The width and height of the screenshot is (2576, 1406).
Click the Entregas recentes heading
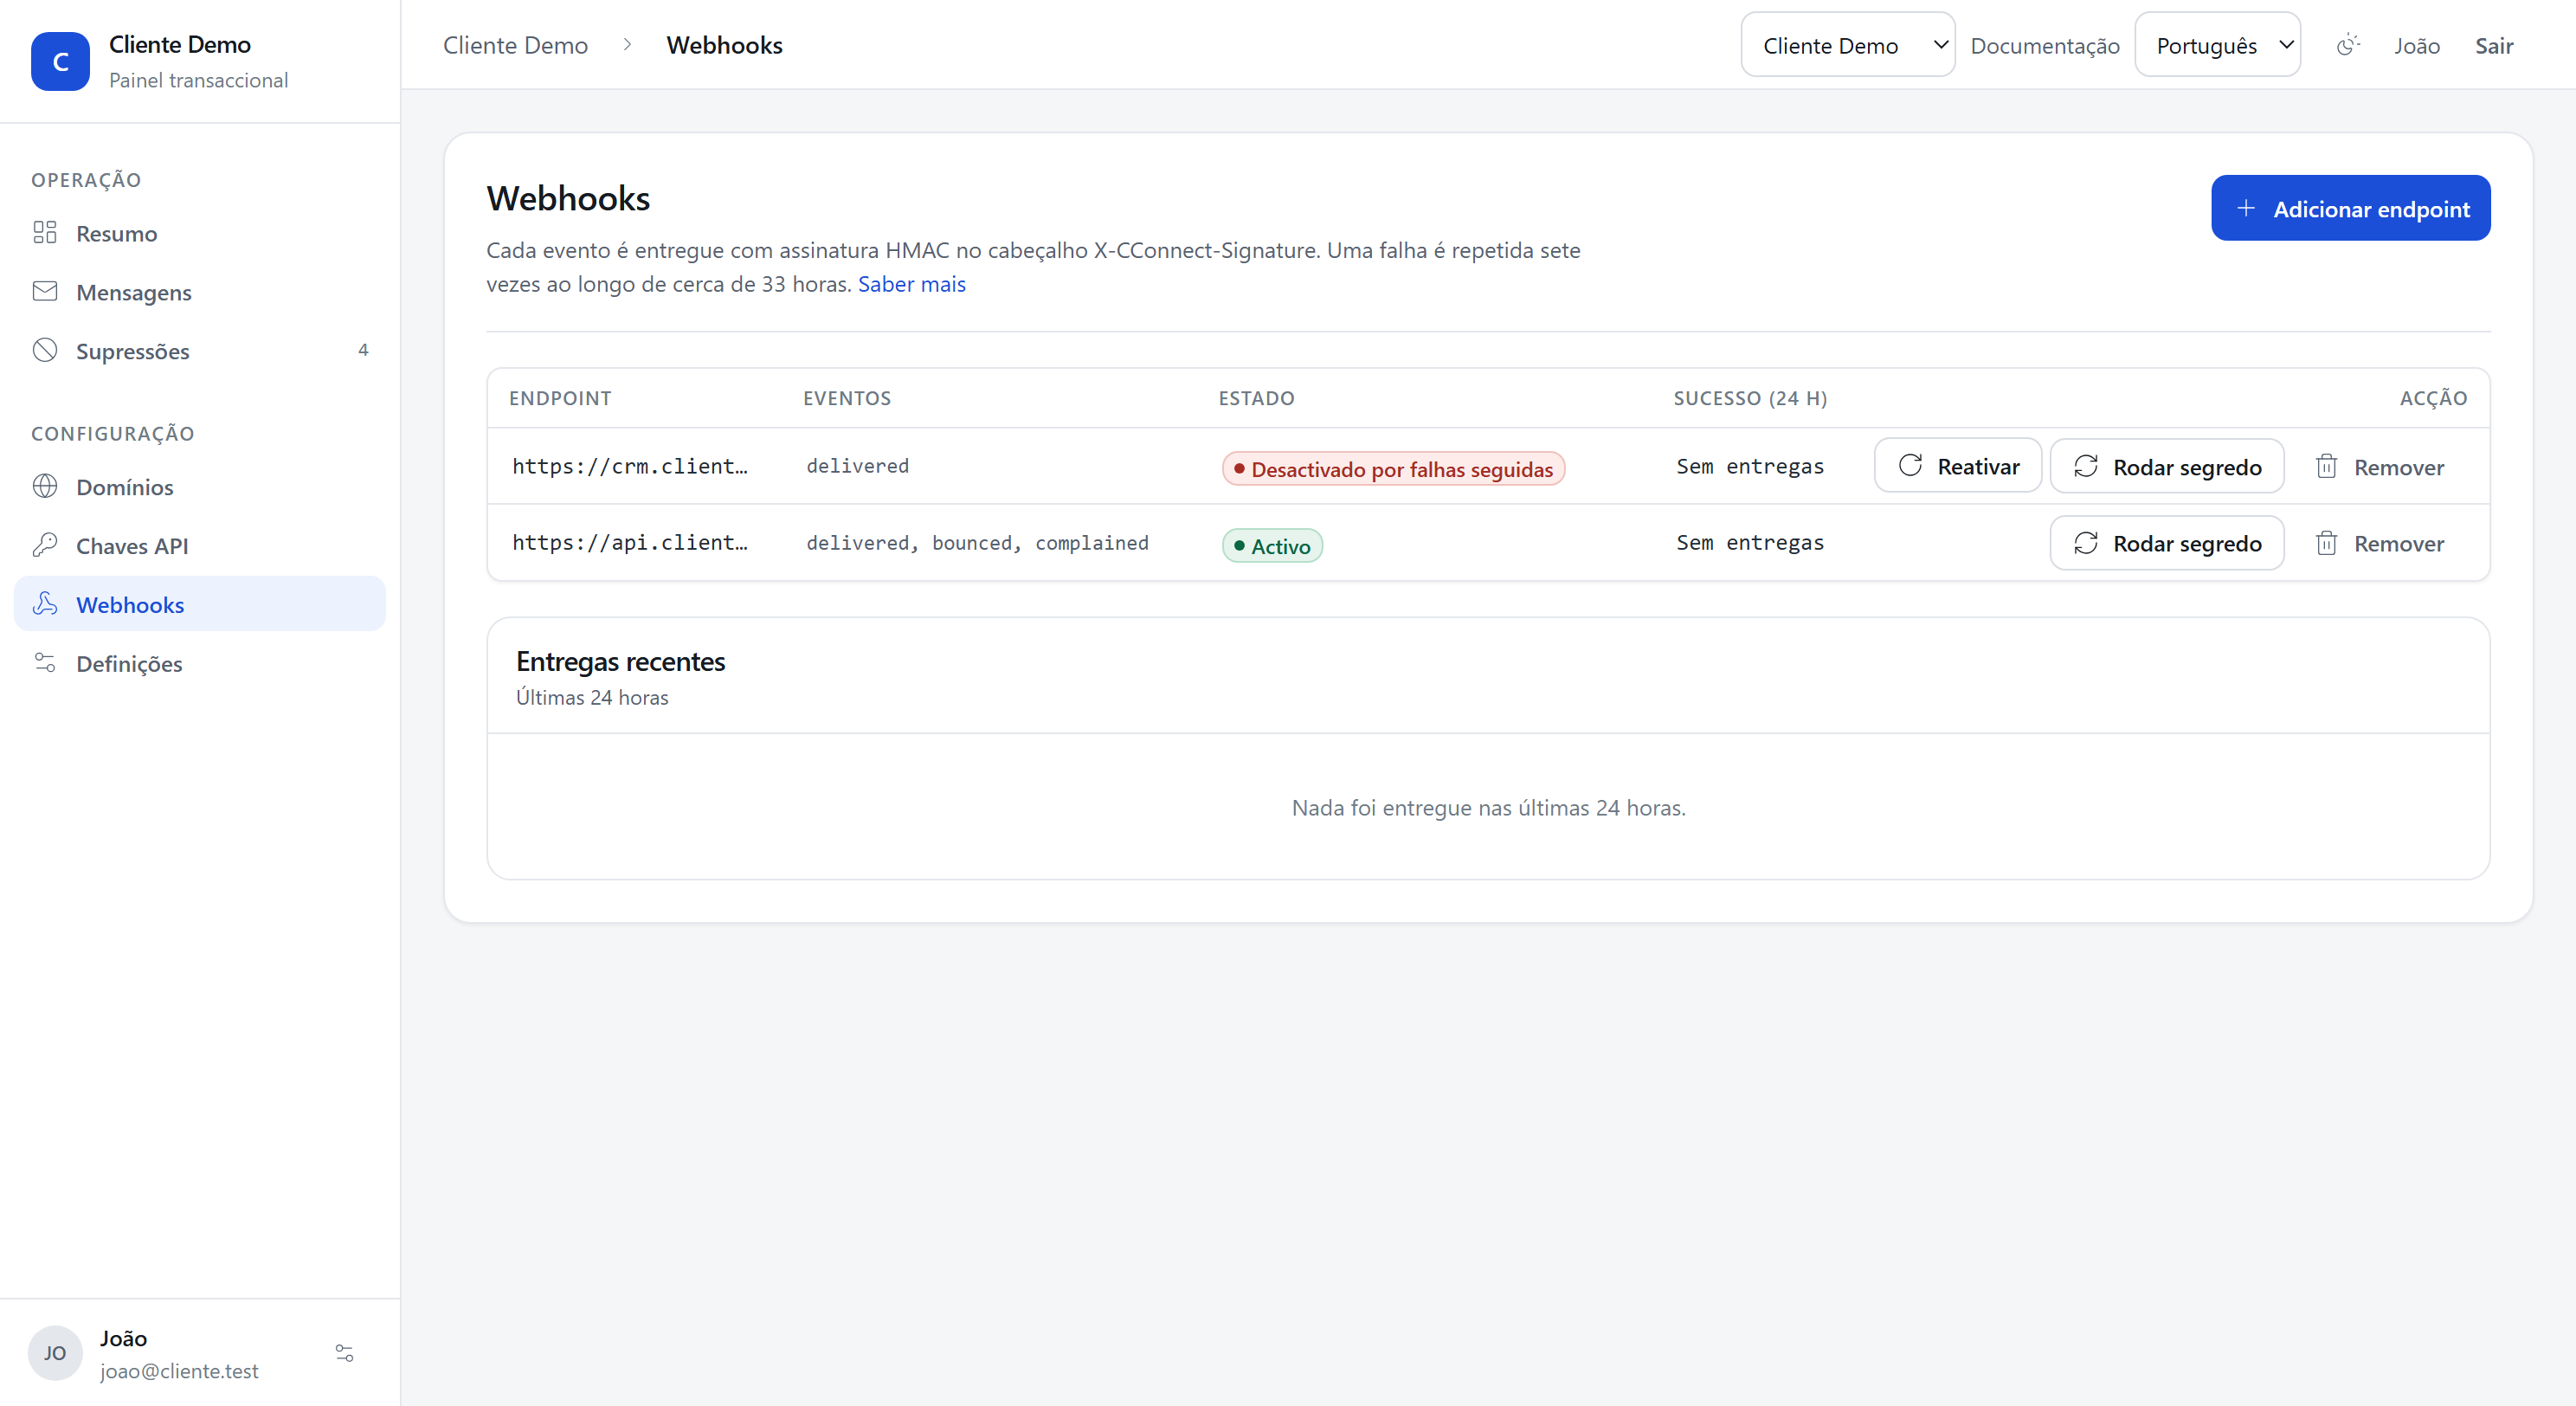point(620,661)
